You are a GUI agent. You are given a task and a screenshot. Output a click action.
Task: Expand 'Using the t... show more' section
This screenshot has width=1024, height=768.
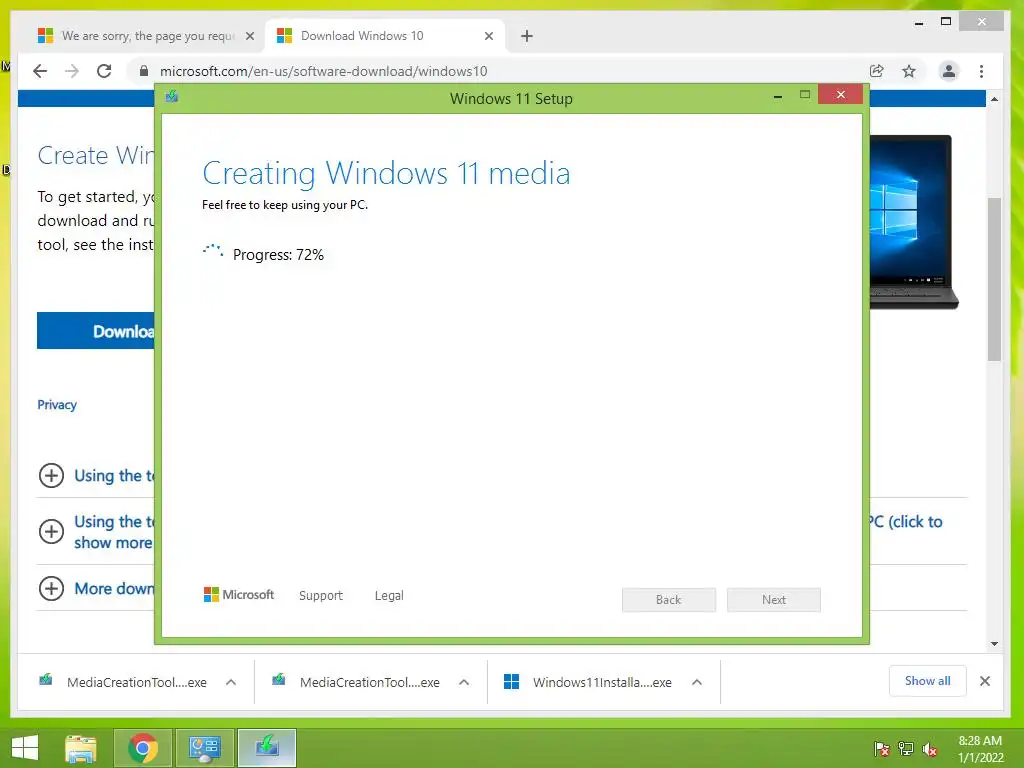52,531
